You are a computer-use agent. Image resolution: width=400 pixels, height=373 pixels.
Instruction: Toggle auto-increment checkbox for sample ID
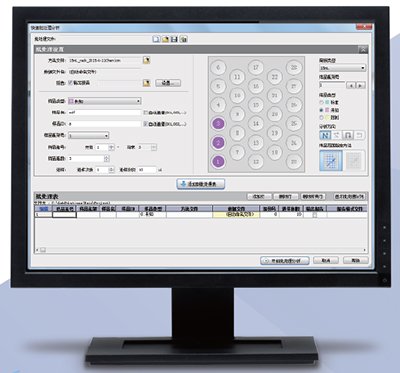click(145, 124)
